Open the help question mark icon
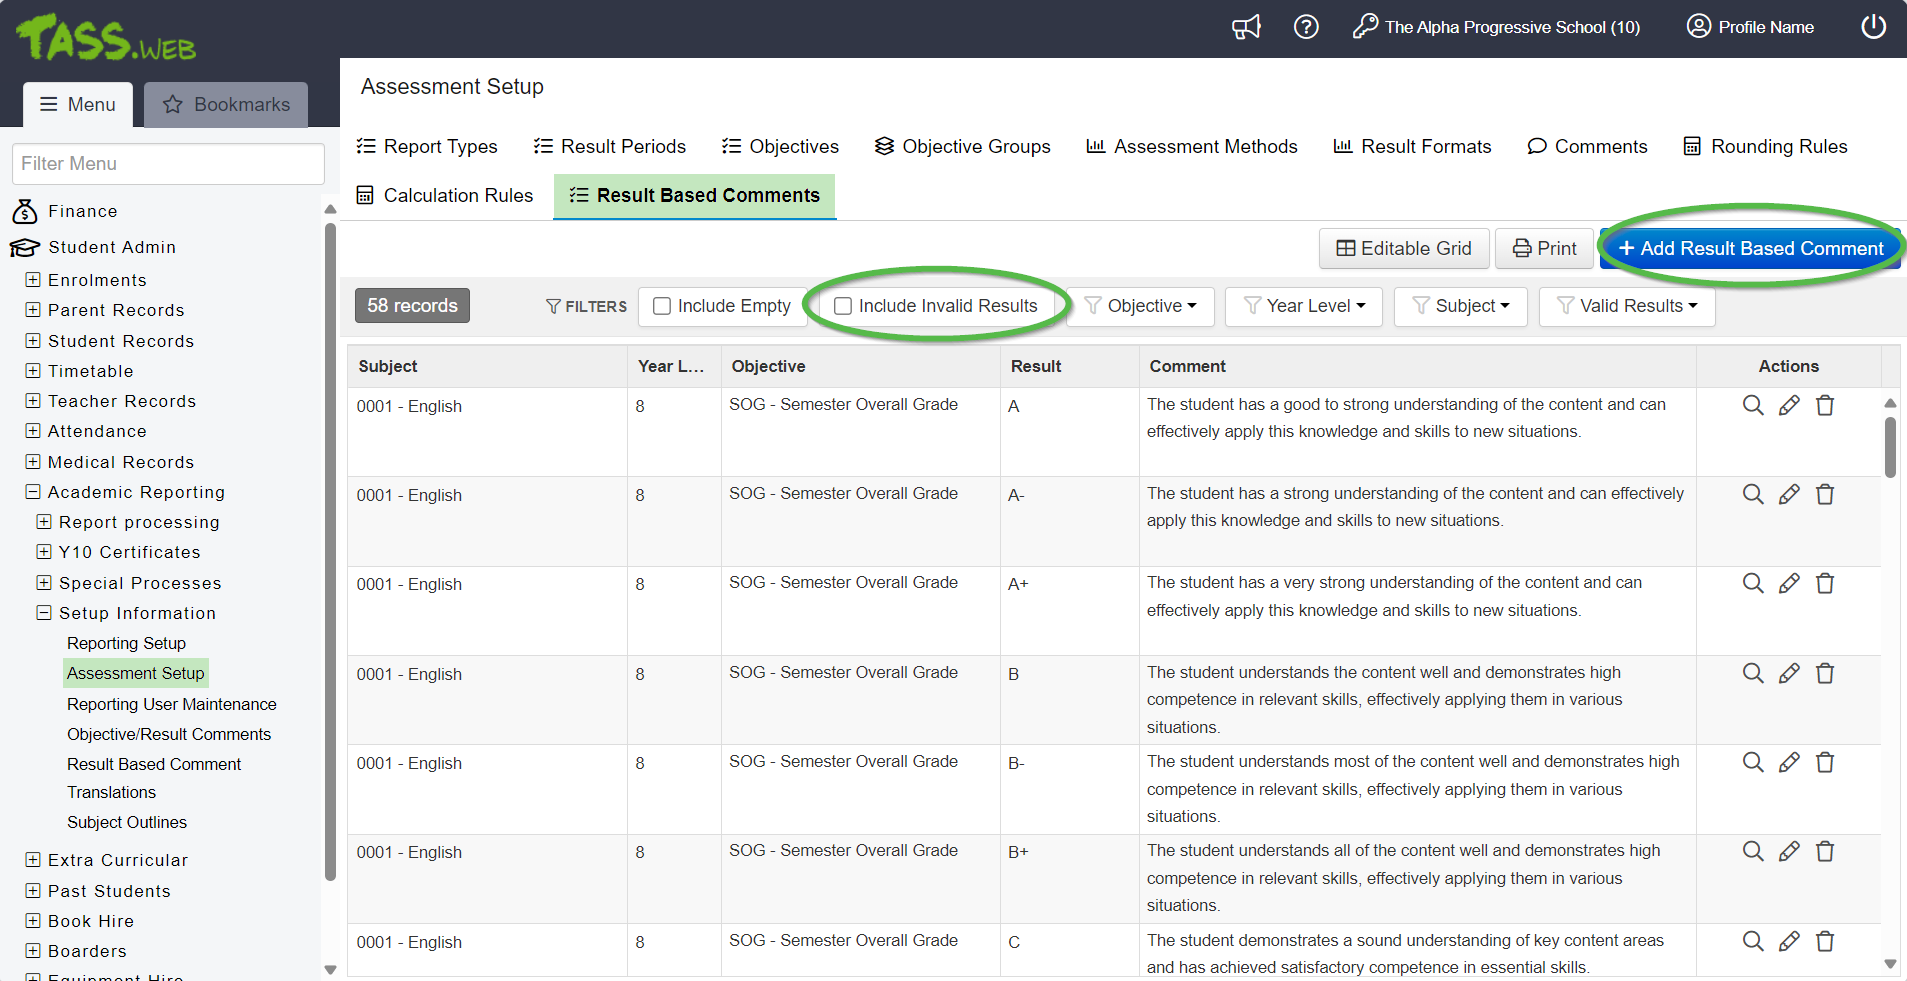 pos(1306,27)
